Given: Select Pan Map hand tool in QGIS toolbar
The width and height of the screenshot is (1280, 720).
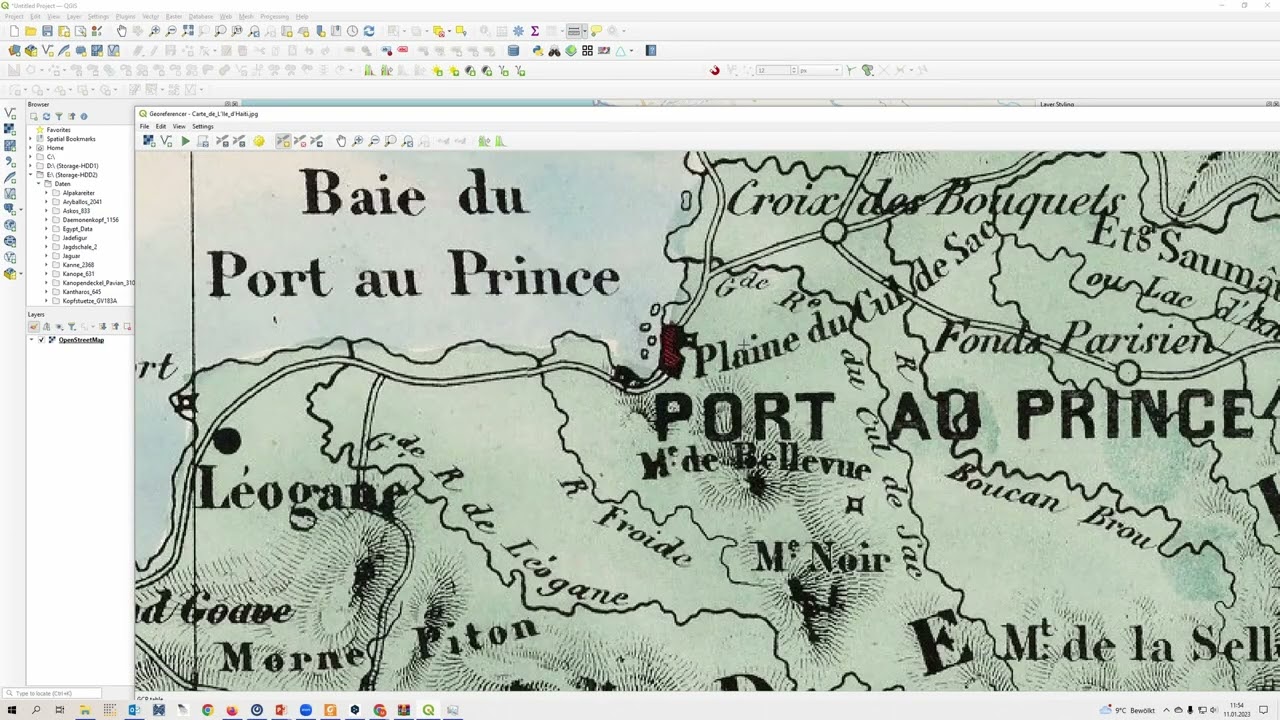Looking at the screenshot, I should click(x=122, y=31).
